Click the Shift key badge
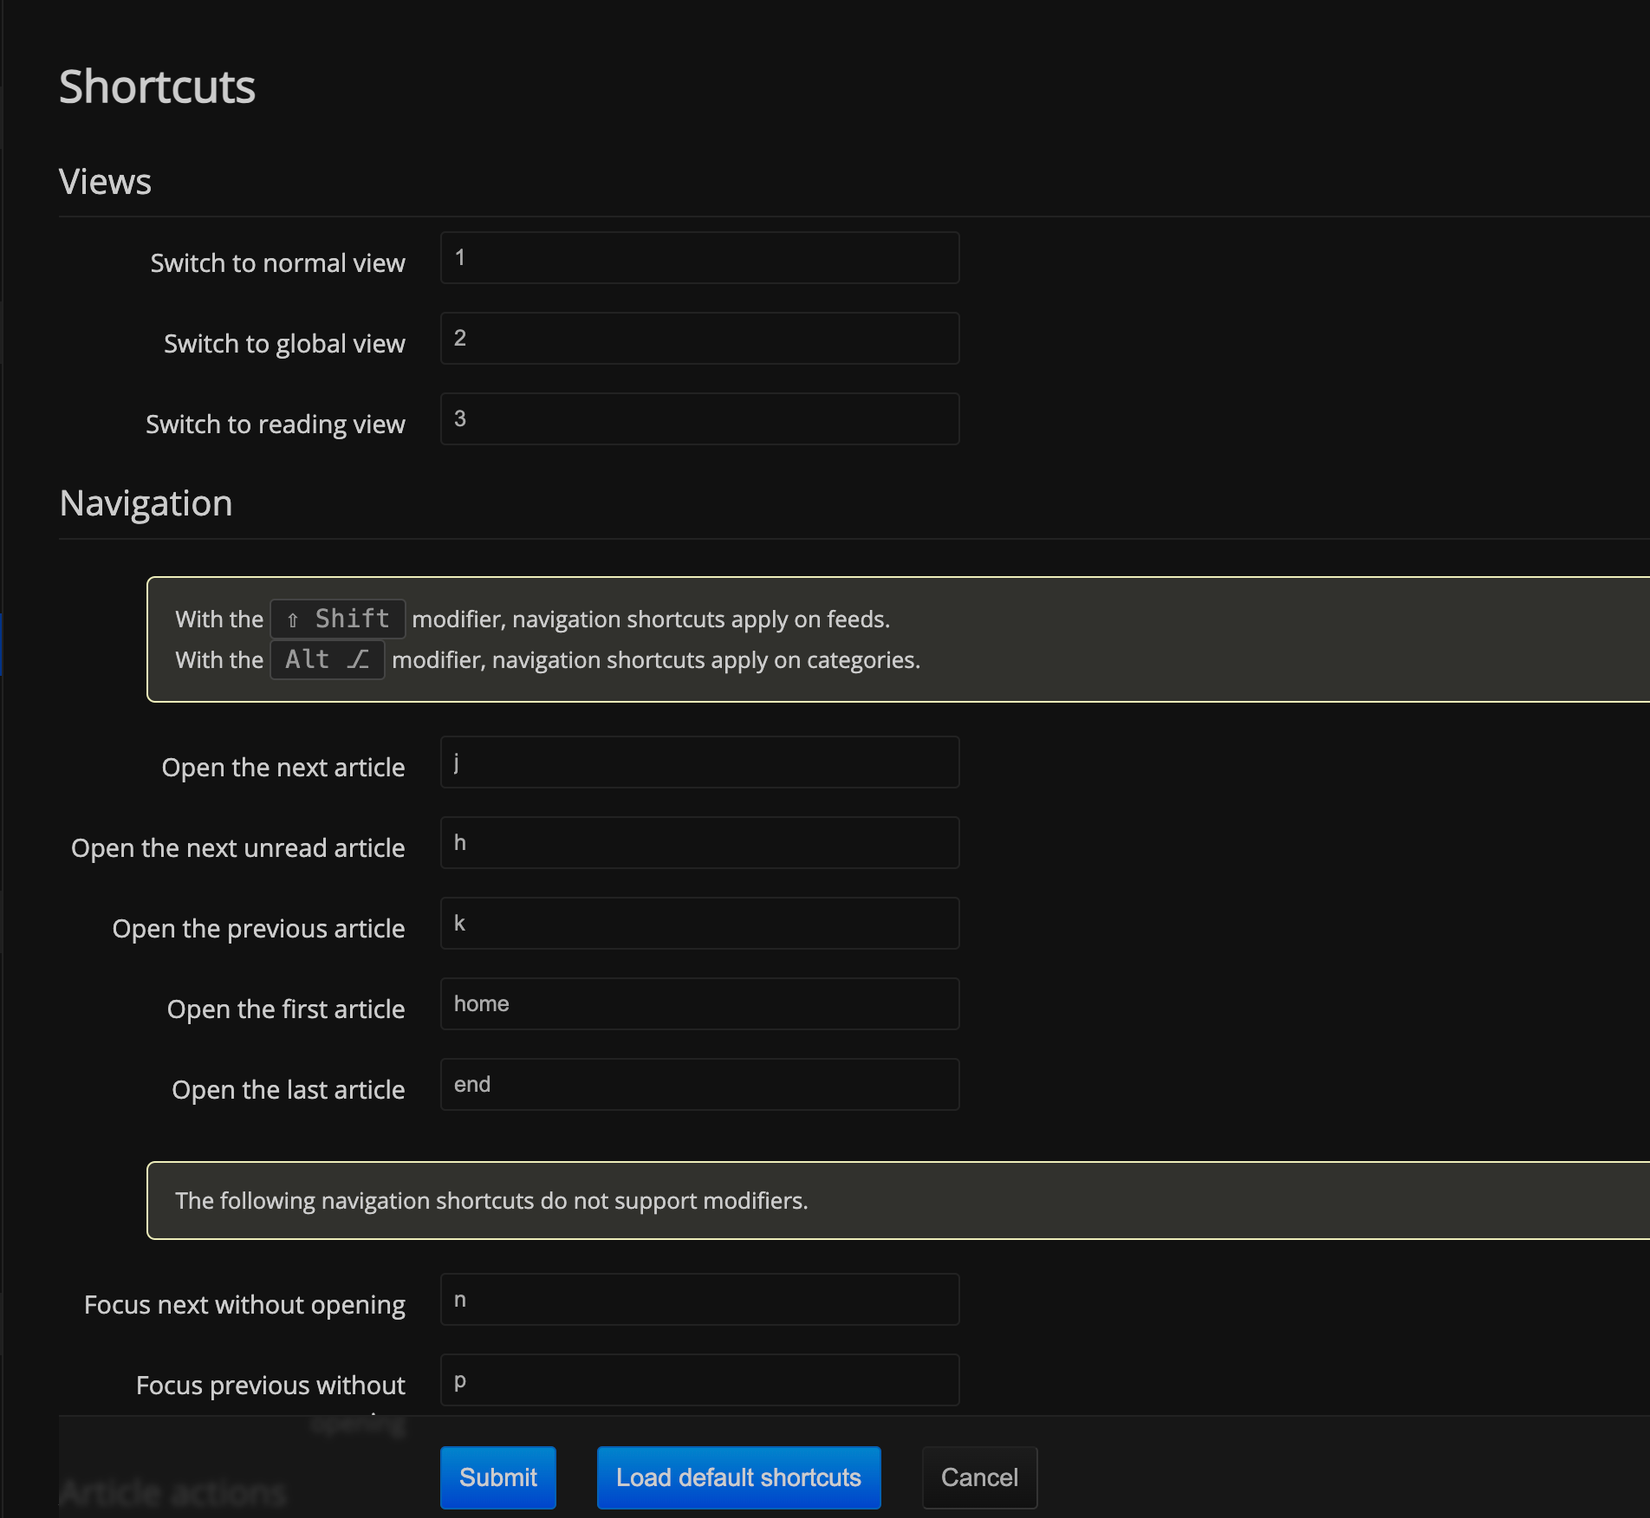Image resolution: width=1650 pixels, height=1518 pixels. [x=338, y=619]
